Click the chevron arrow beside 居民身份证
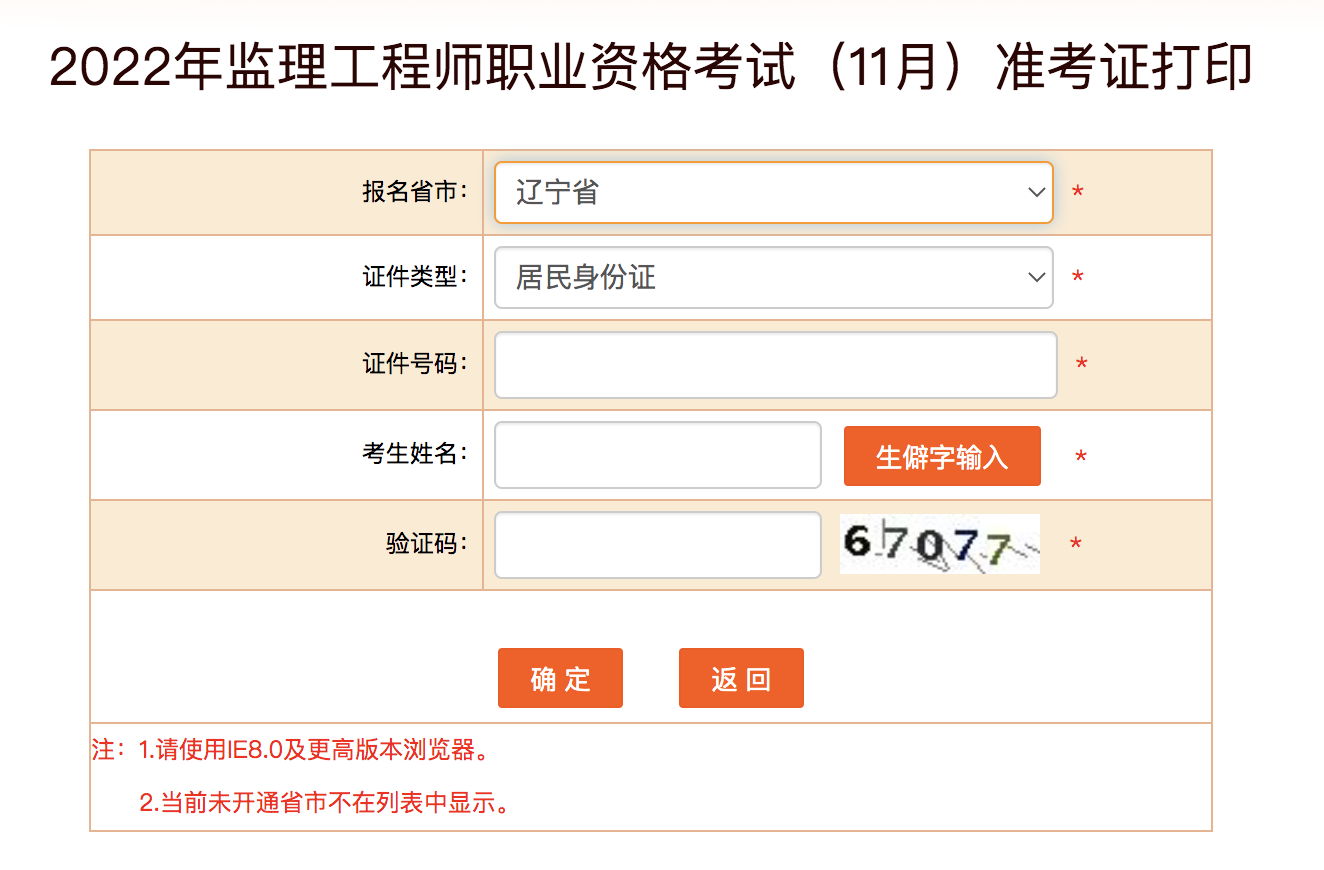Image resolution: width=1324 pixels, height=870 pixels. tap(1035, 277)
